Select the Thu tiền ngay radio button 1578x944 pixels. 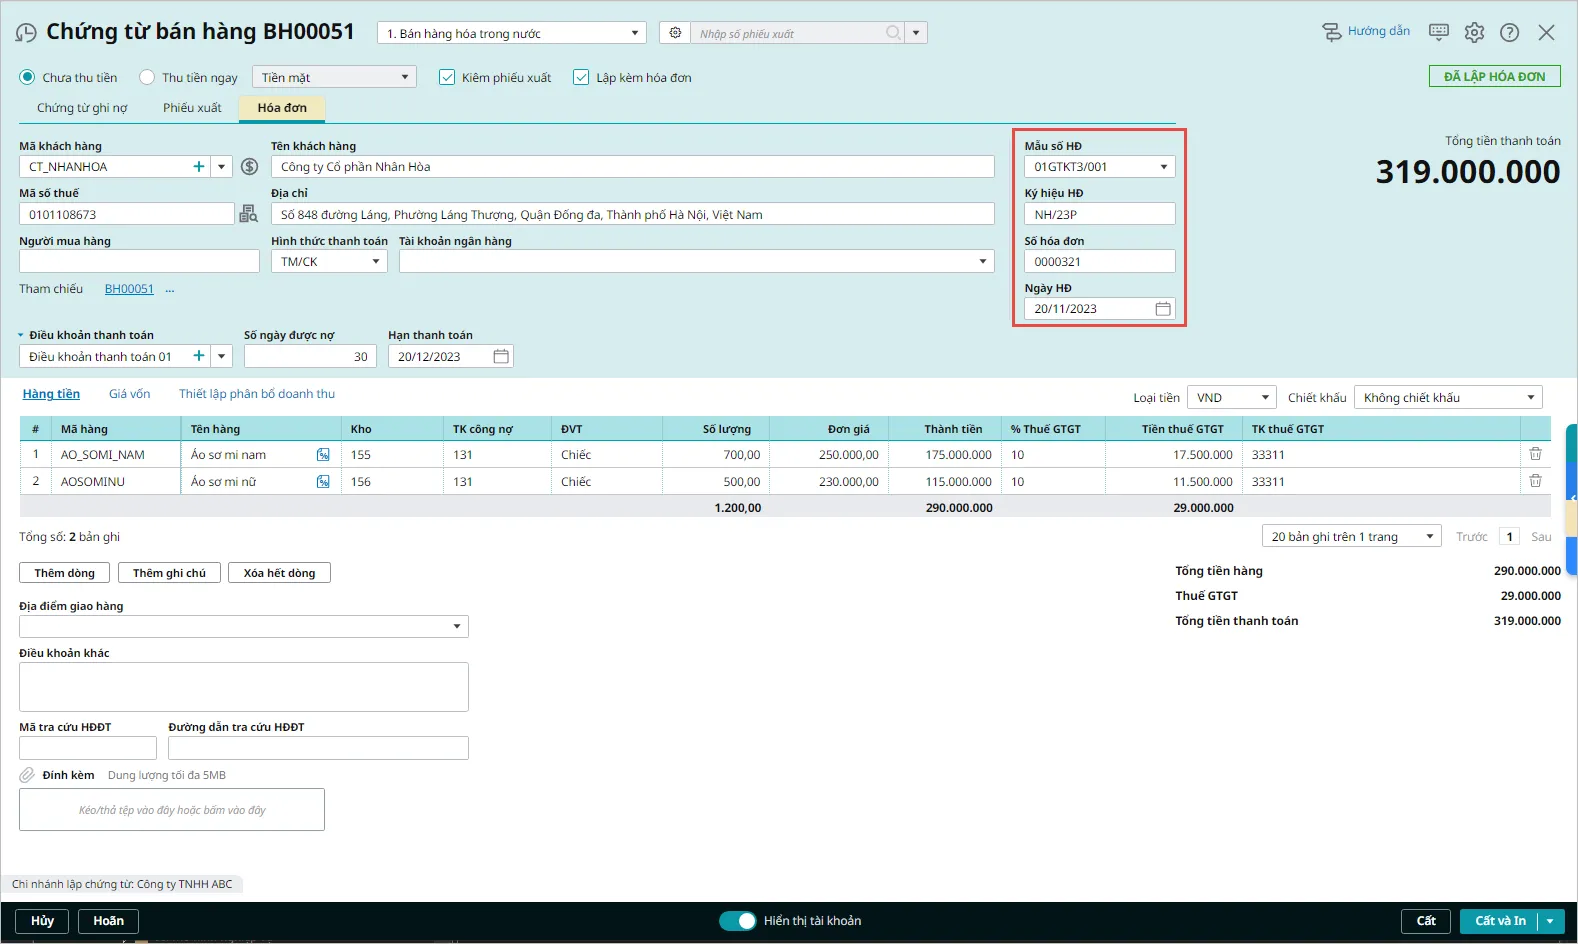coord(147,77)
